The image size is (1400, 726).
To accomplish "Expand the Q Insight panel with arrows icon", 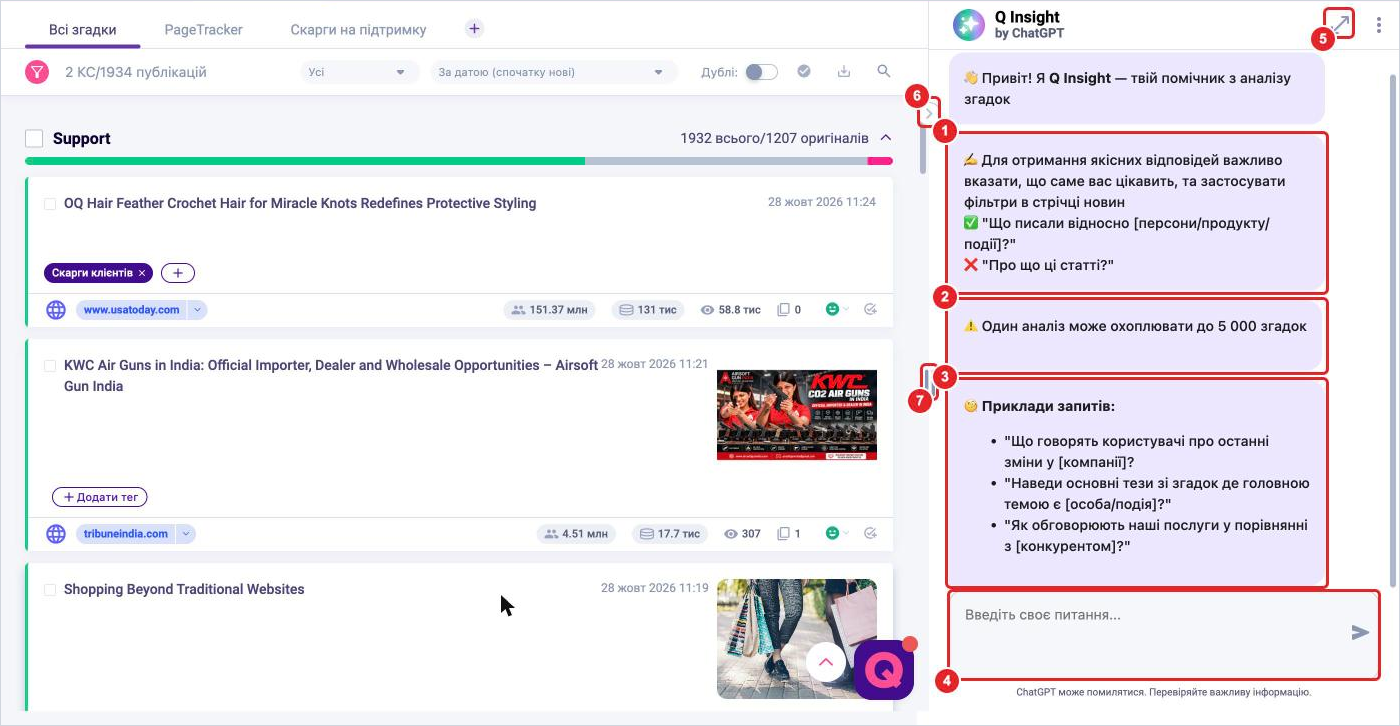I will (x=1341, y=23).
